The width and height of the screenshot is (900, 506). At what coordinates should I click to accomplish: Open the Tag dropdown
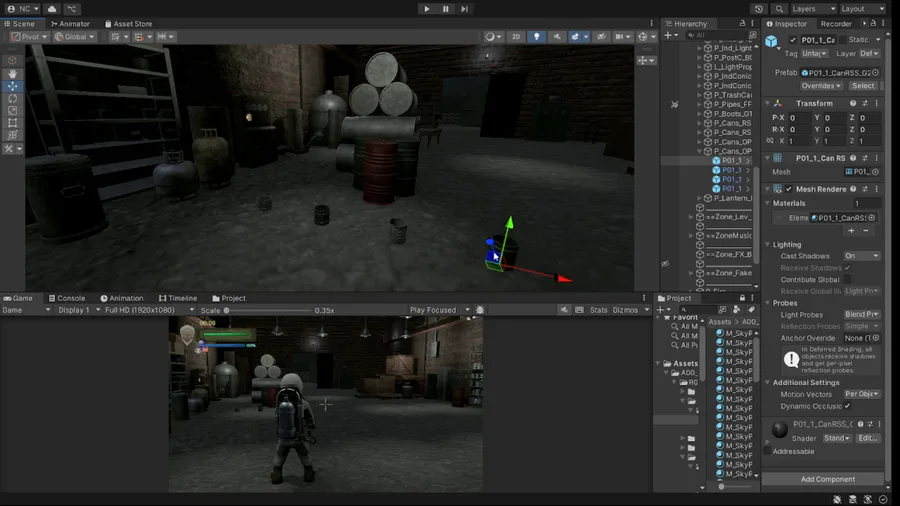(x=814, y=53)
